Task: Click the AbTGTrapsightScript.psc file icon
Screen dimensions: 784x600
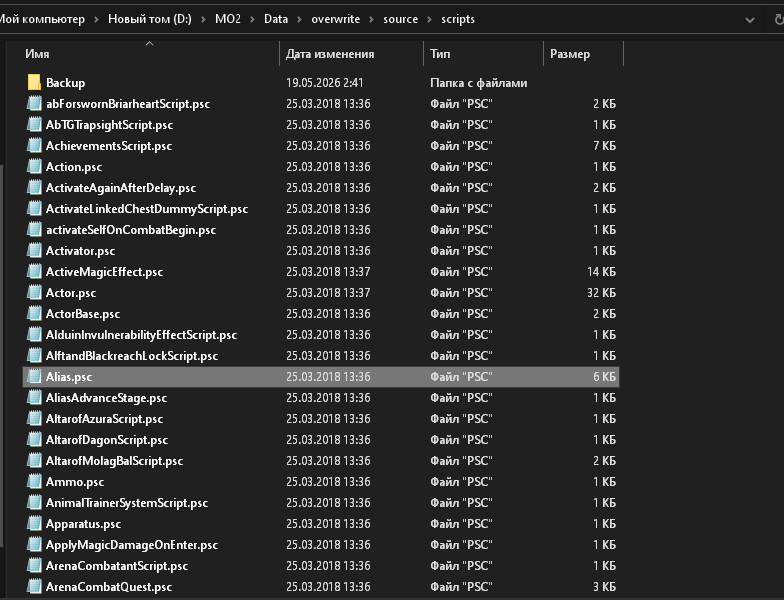Action: [34, 124]
